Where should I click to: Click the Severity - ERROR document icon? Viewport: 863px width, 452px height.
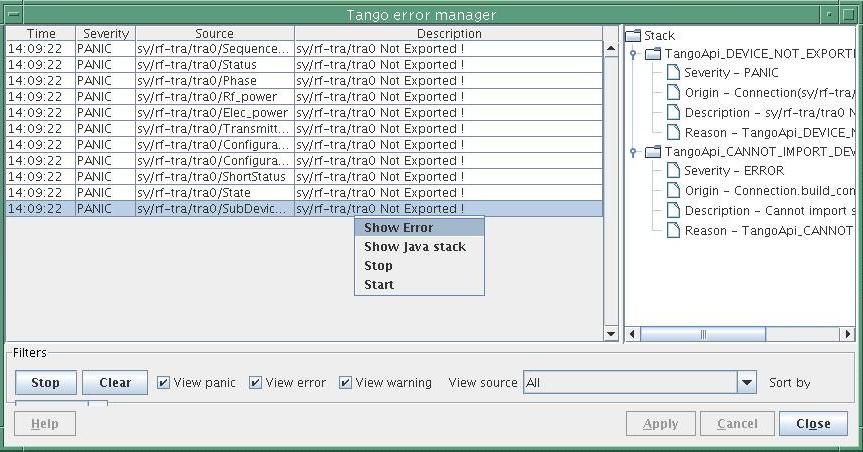[673, 170]
